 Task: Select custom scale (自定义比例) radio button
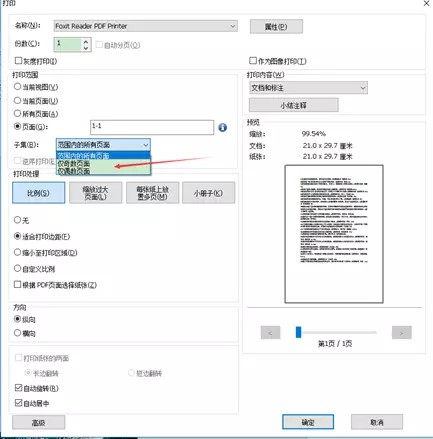(17, 268)
